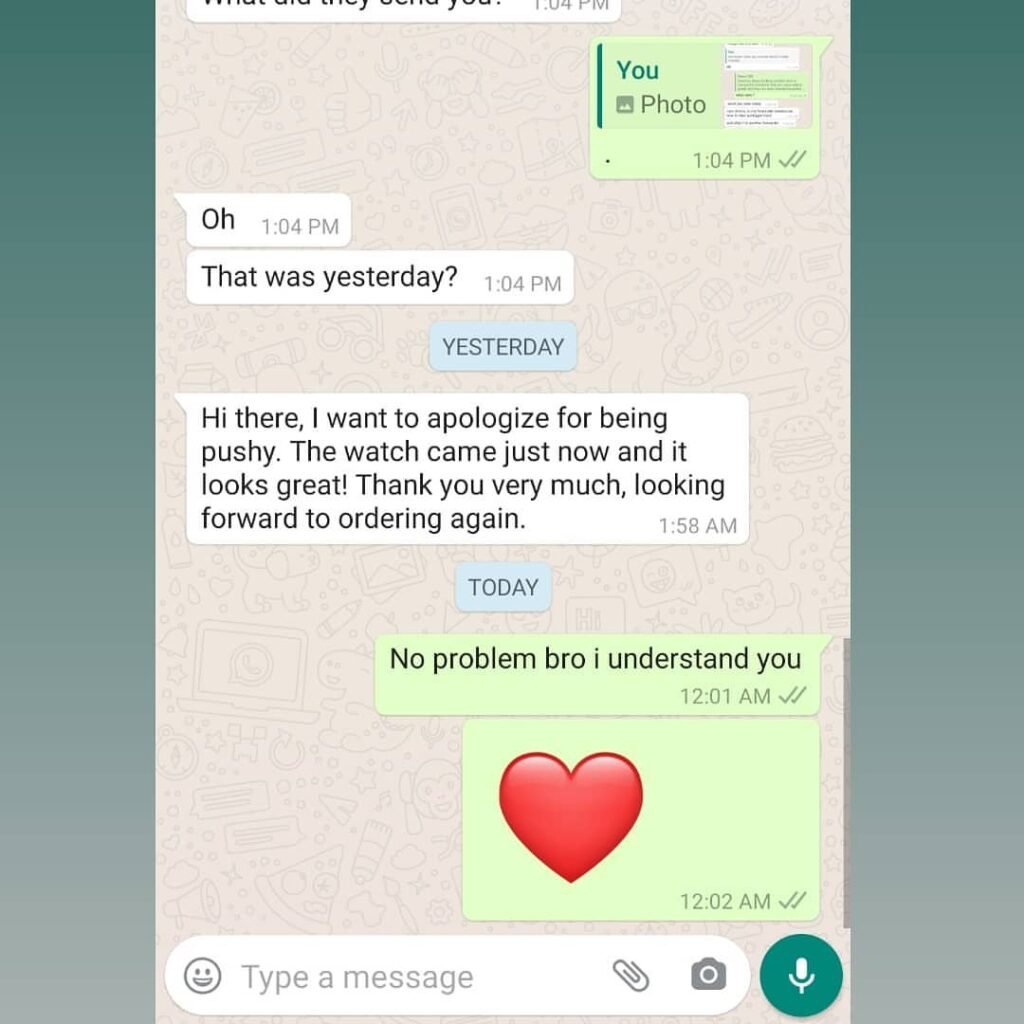This screenshot has width=1024, height=1024.
Task: Tap read ticks on 1:04 PM photo reply
Action: (793, 160)
